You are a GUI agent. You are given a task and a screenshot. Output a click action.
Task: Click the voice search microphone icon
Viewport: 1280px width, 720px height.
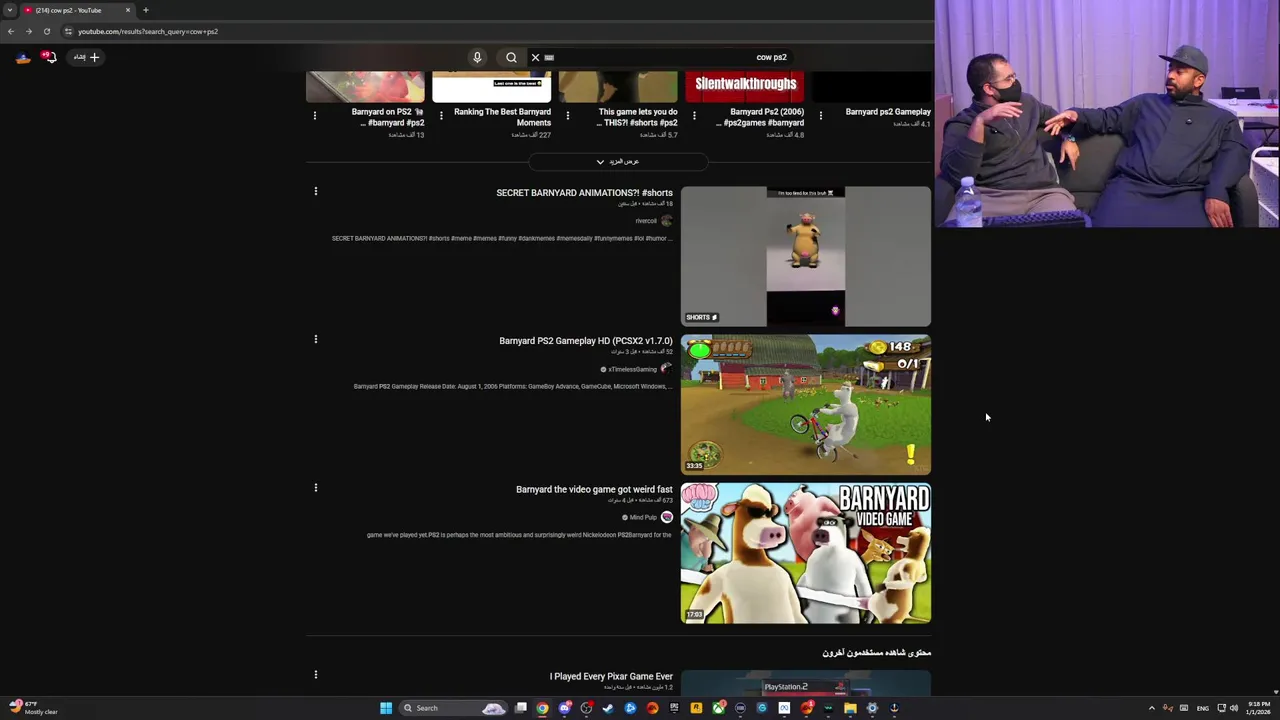point(477,57)
